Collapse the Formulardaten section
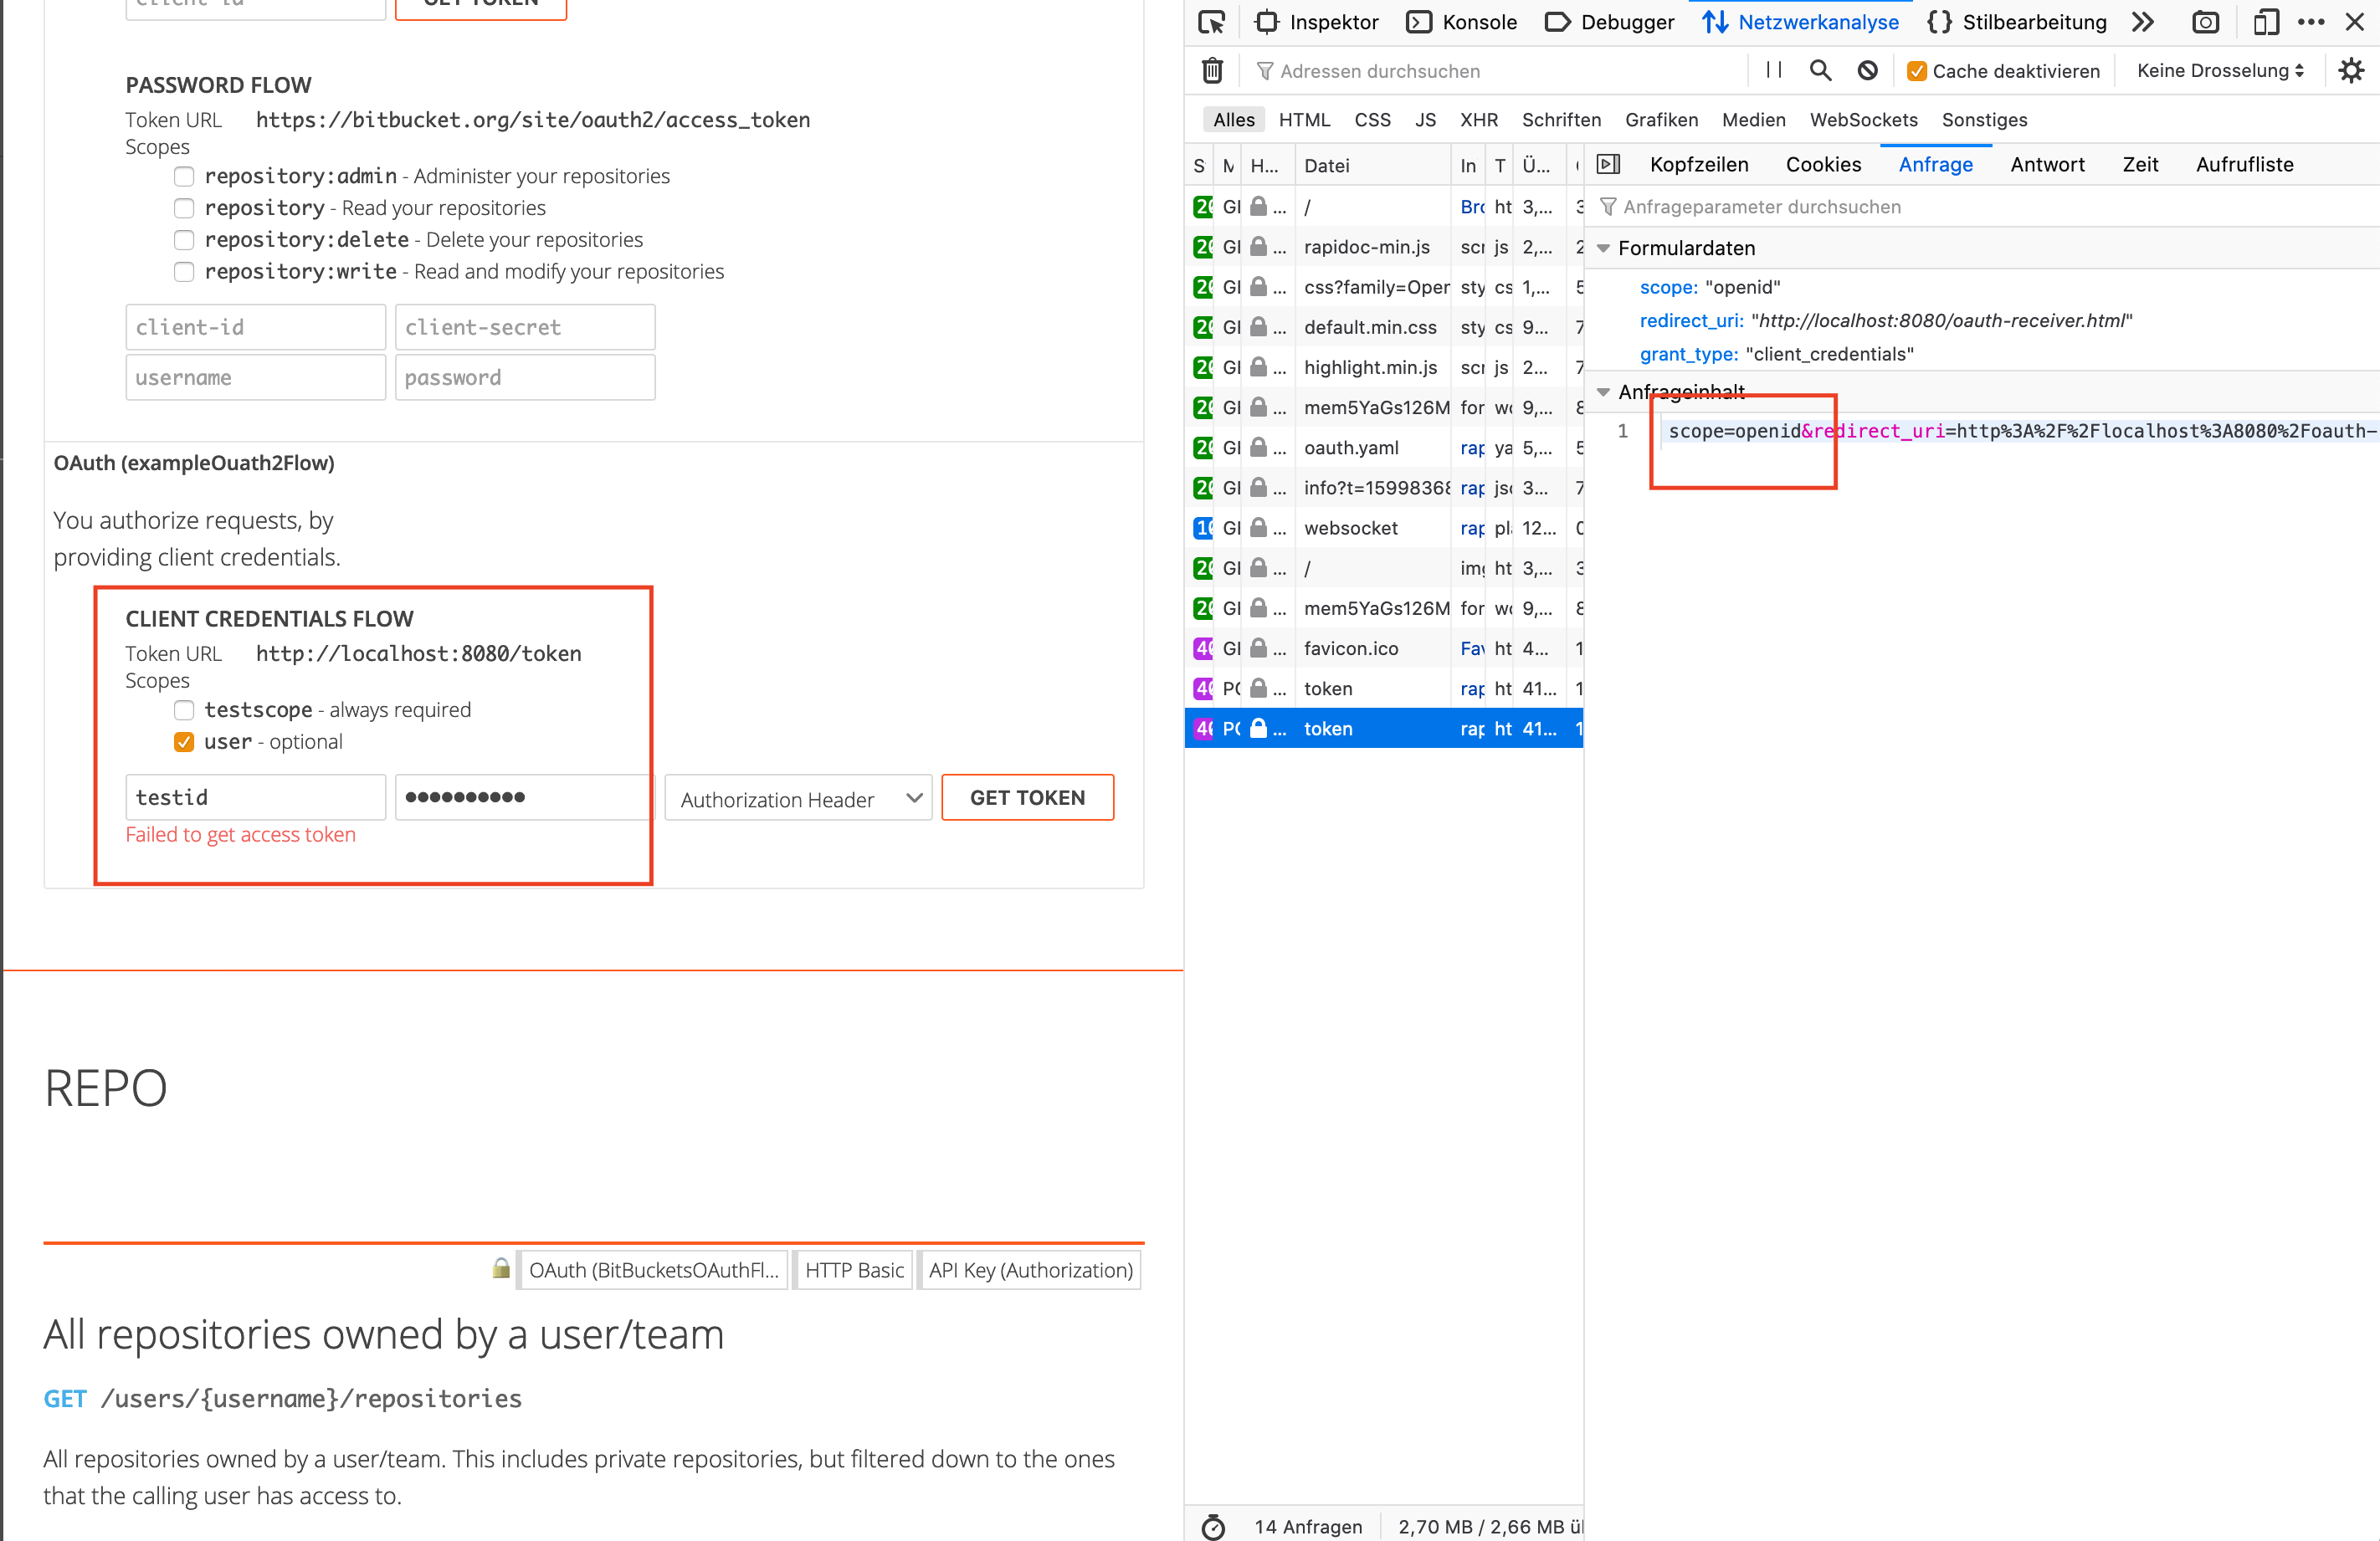Image resolution: width=2380 pixels, height=1541 pixels. (x=1605, y=248)
